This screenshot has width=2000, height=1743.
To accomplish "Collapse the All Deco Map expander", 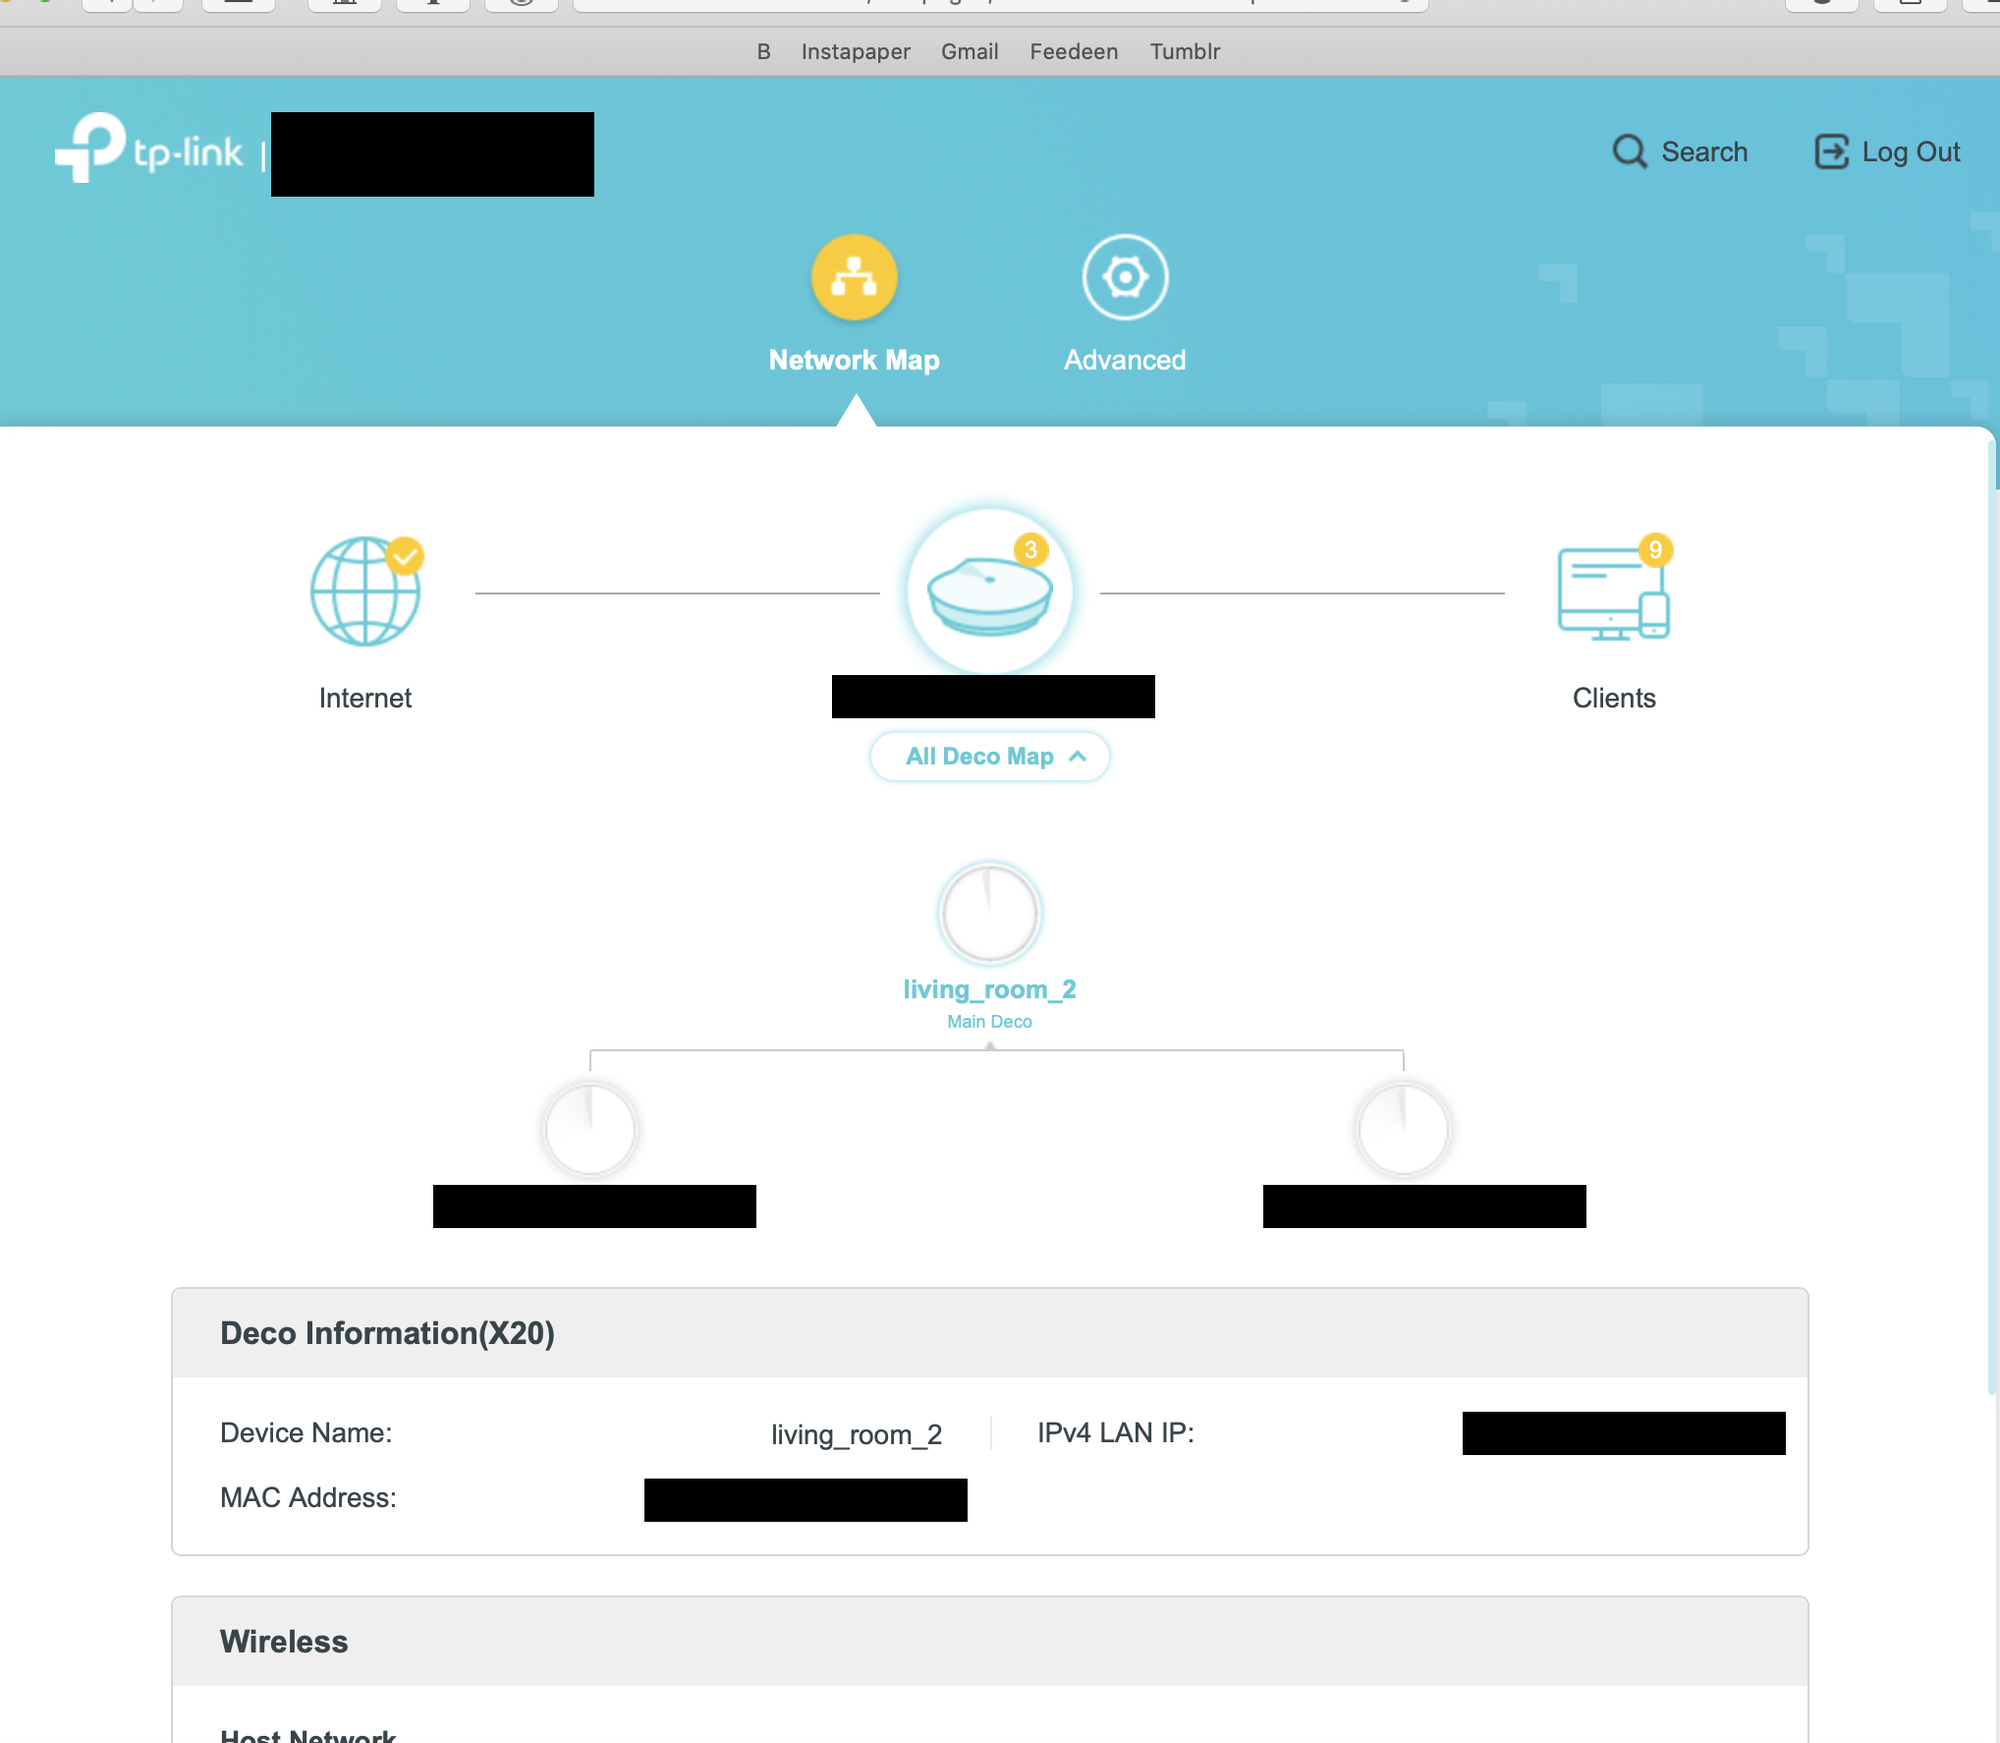I will [x=989, y=756].
